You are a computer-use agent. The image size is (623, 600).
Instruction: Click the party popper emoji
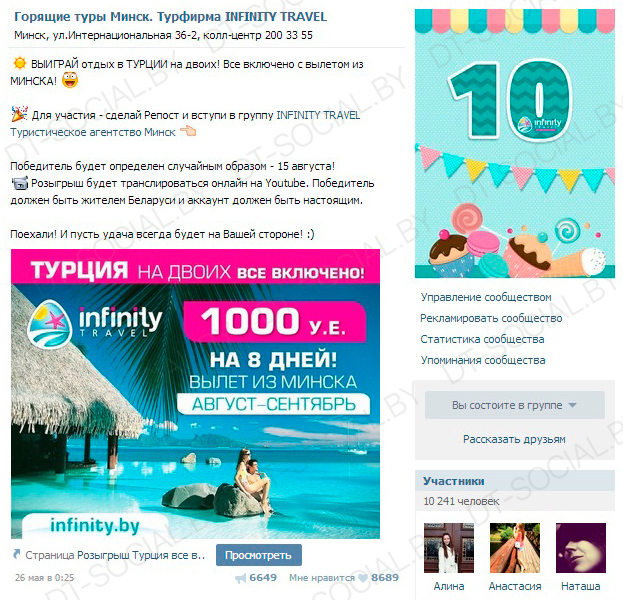point(19,114)
